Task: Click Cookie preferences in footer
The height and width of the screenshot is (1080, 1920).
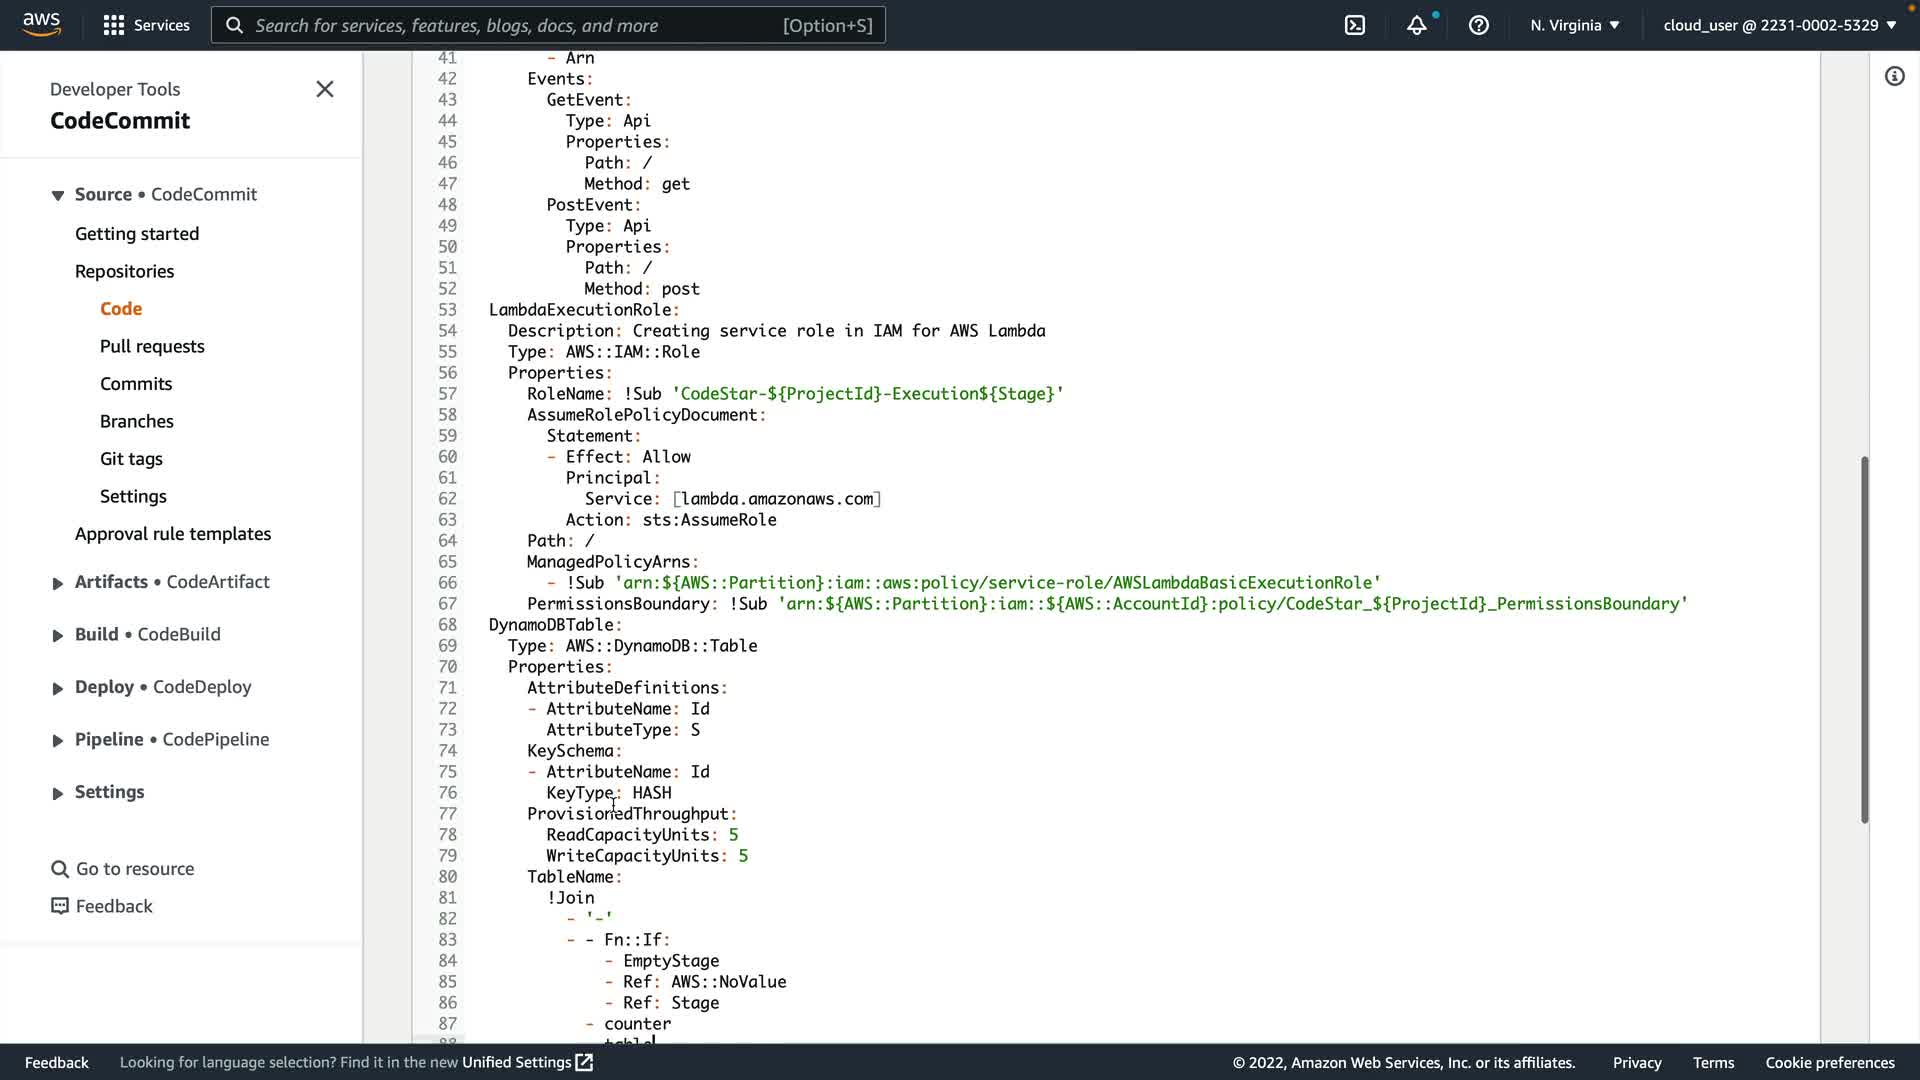Action: 1829,1062
